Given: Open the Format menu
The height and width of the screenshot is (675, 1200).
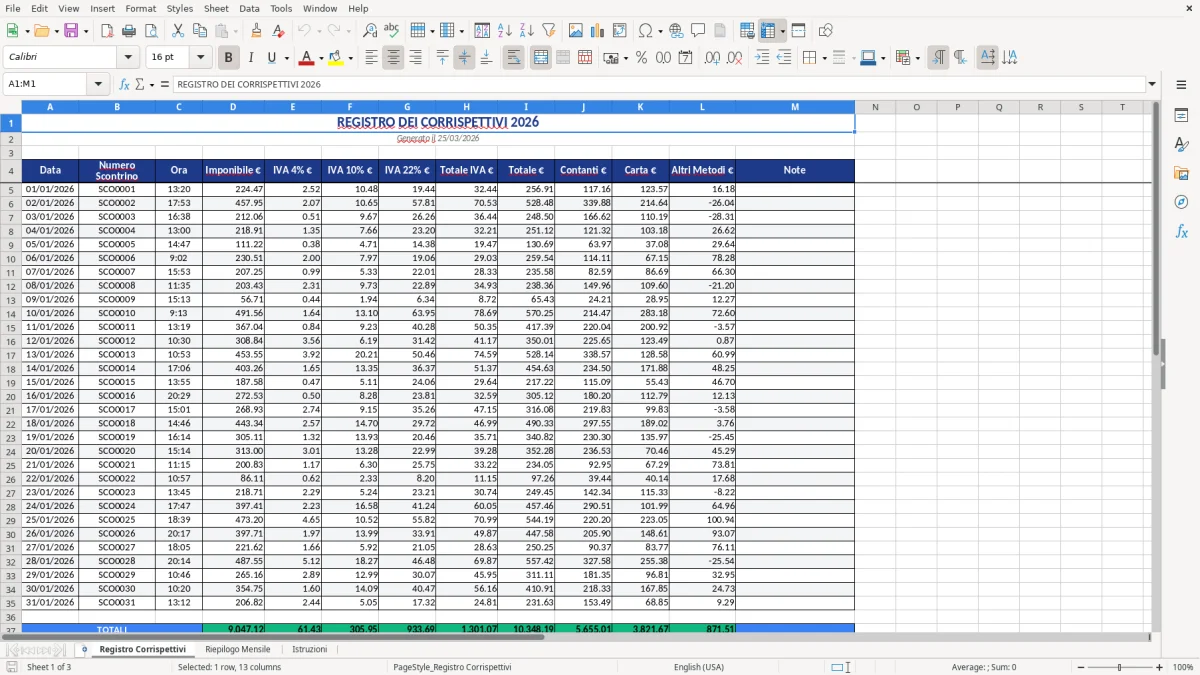Looking at the screenshot, I should tap(141, 8).
